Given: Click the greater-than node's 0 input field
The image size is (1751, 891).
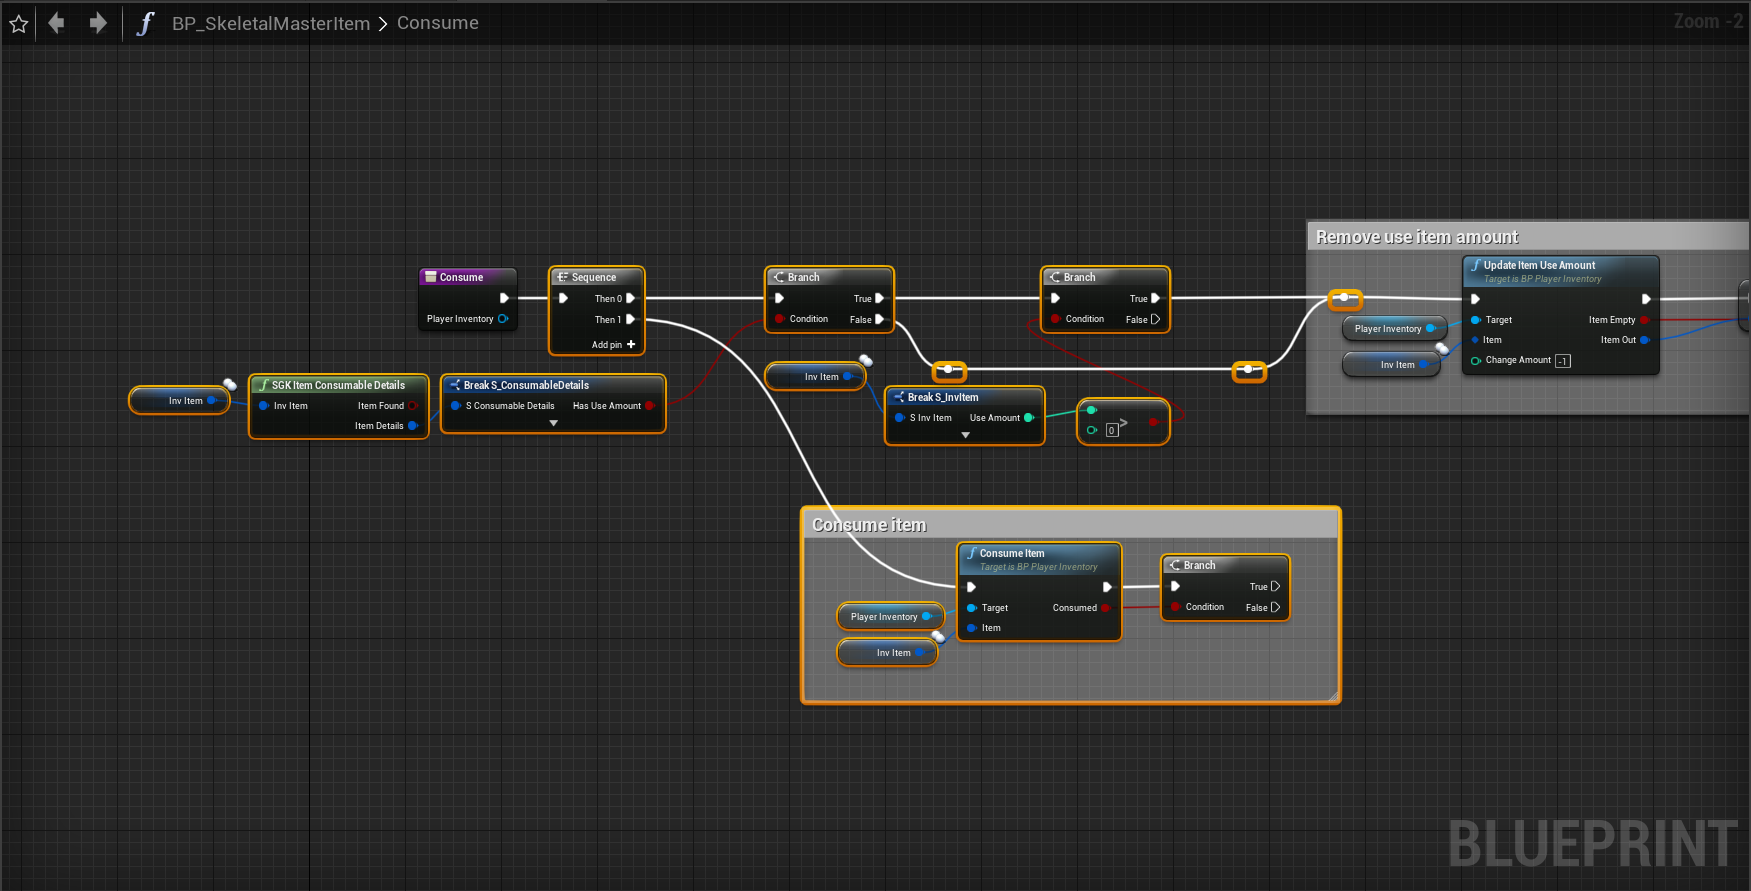Looking at the screenshot, I should pos(1112,430).
